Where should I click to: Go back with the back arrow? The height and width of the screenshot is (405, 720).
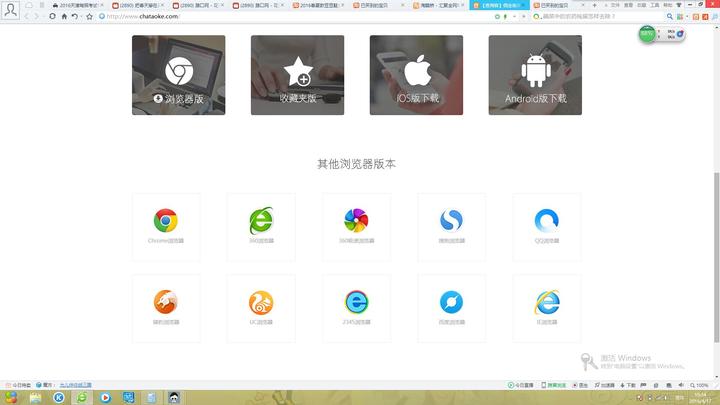coord(27,17)
